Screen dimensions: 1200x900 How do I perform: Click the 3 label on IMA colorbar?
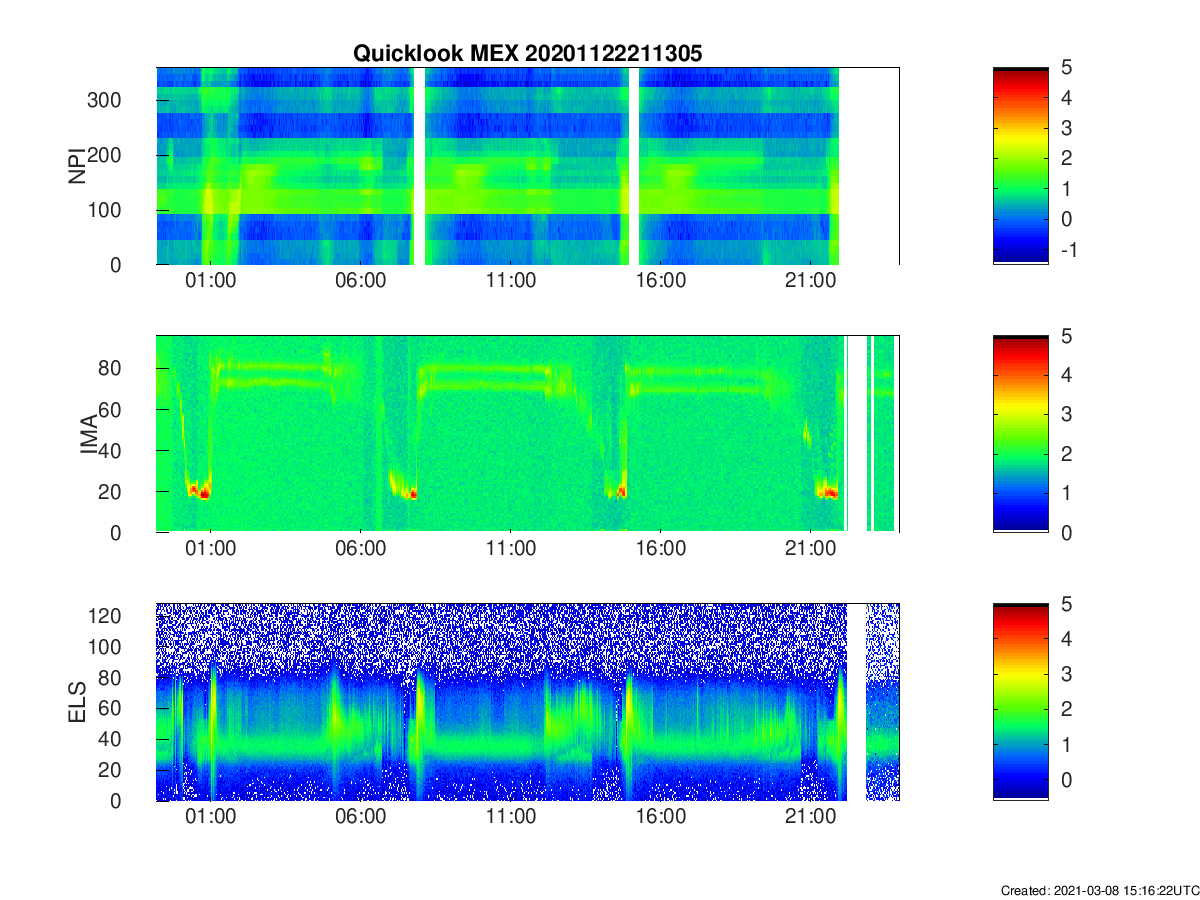tap(1066, 414)
